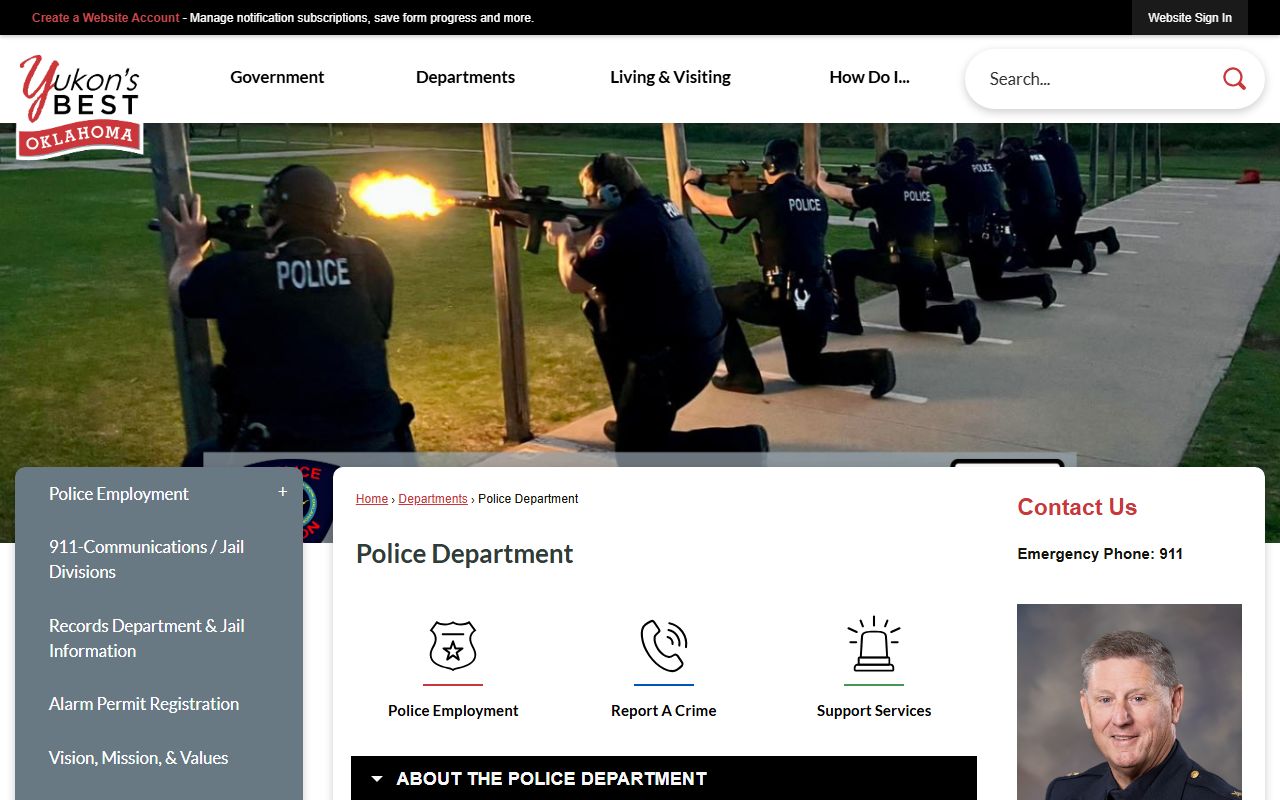Click the police chief portrait photo
This screenshot has width=1280, height=800.
[x=1129, y=701]
